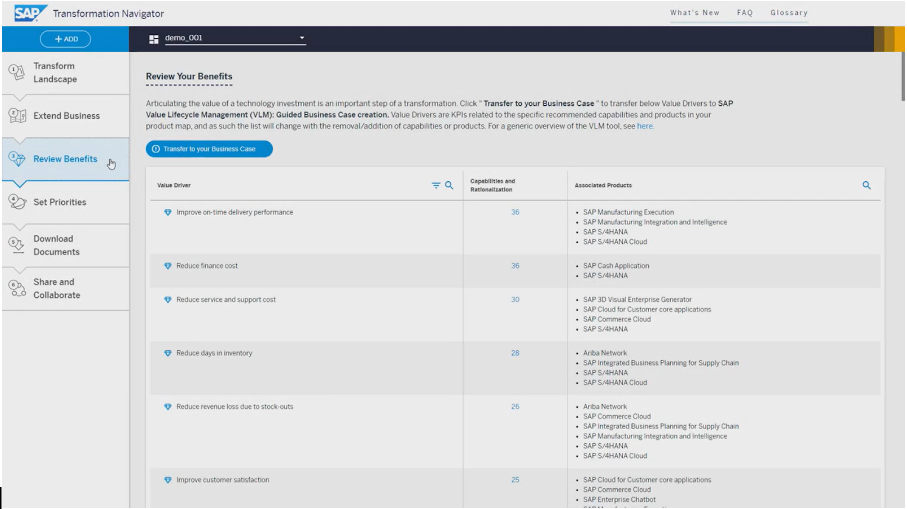This screenshot has width=907, height=509.
Task: Search Associated Products with magnifier icon
Action: [866, 185]
